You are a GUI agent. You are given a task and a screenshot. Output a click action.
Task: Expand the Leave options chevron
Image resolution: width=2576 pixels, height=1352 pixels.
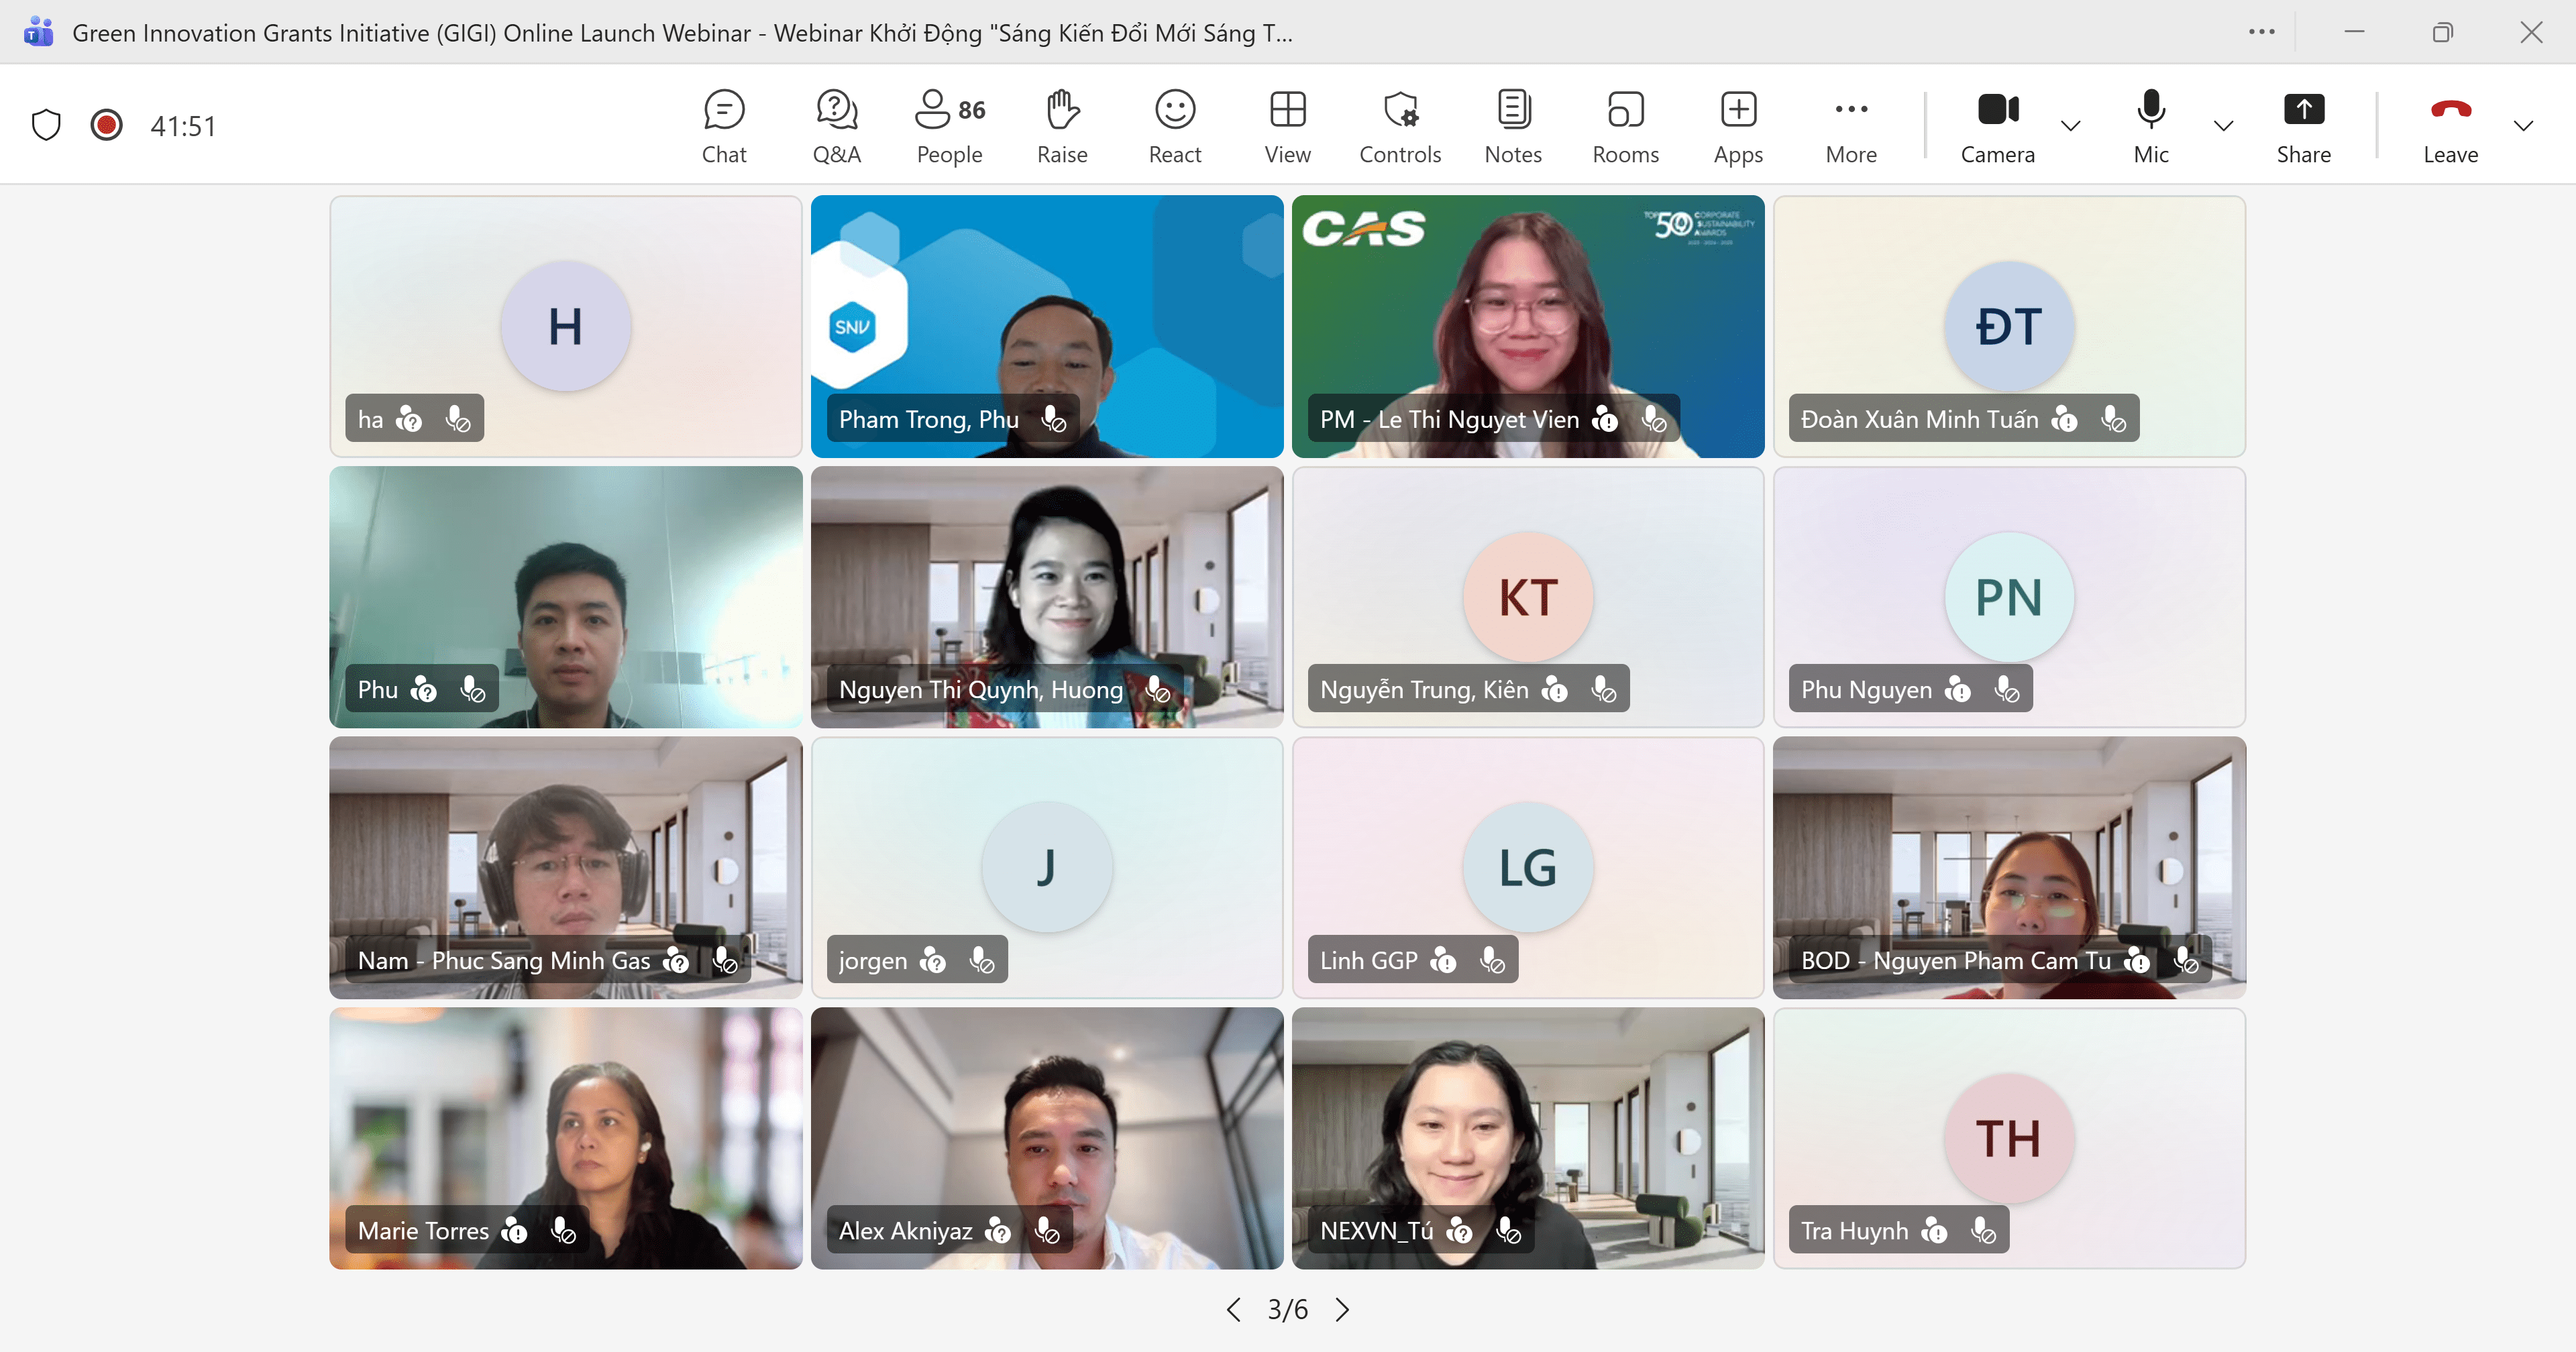(x=2523, y=126)
